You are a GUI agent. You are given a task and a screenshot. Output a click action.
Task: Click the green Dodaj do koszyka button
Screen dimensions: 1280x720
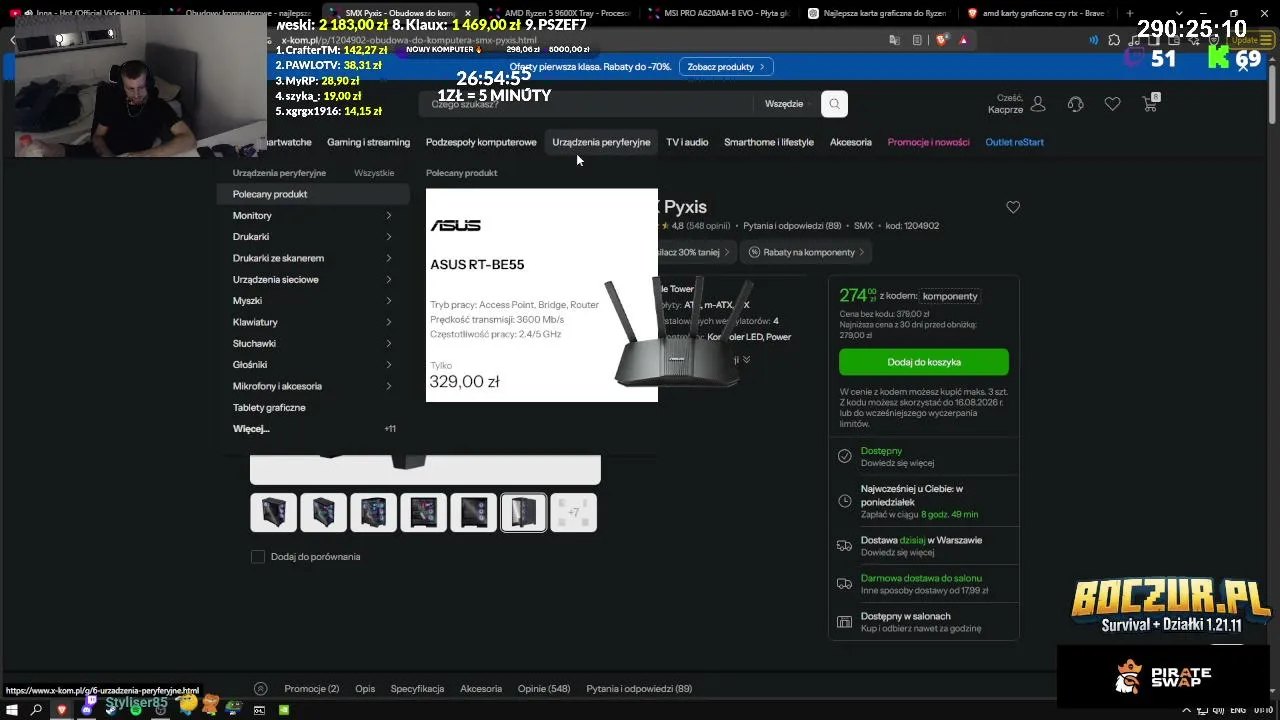(x=924, y=362)
